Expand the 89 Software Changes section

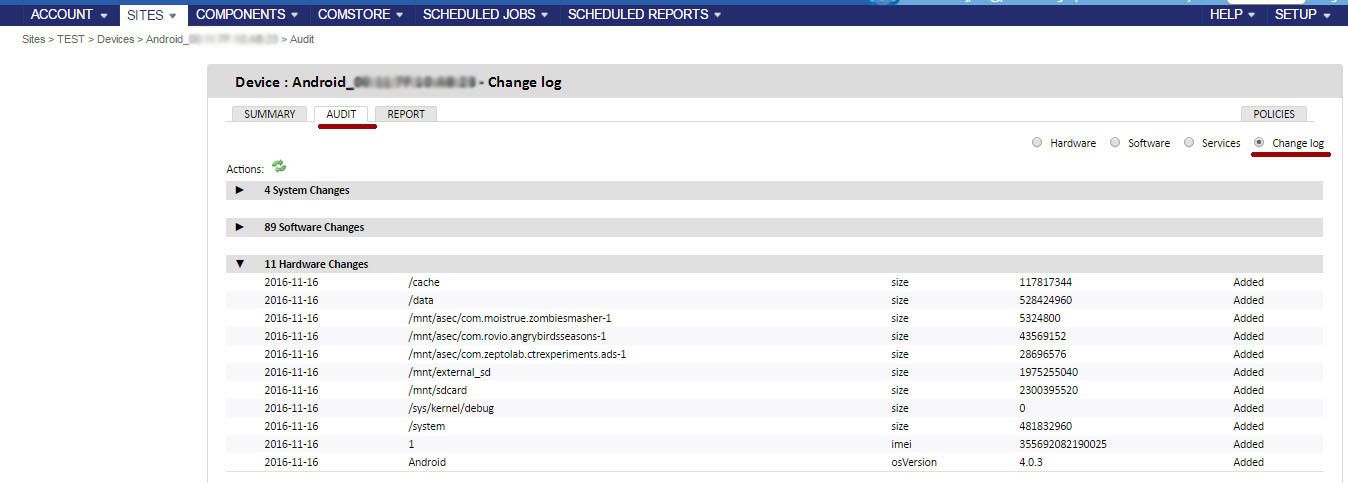(240, 227)
